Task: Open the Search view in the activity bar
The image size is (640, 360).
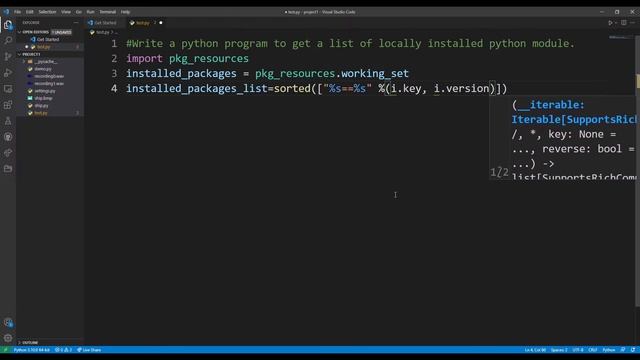Action: tap(8, 40)
